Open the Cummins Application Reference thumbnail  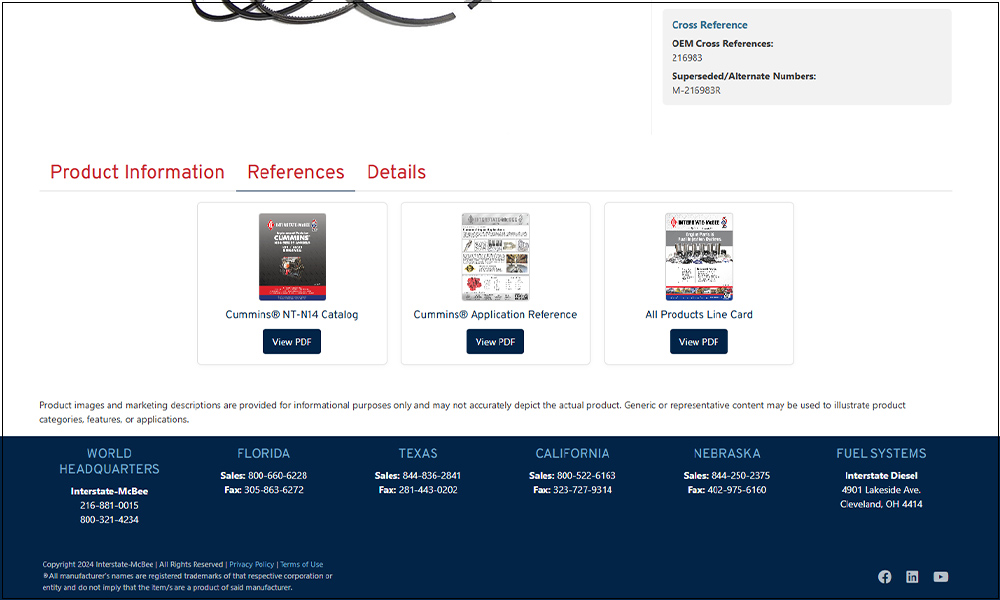tap(495, 257)
